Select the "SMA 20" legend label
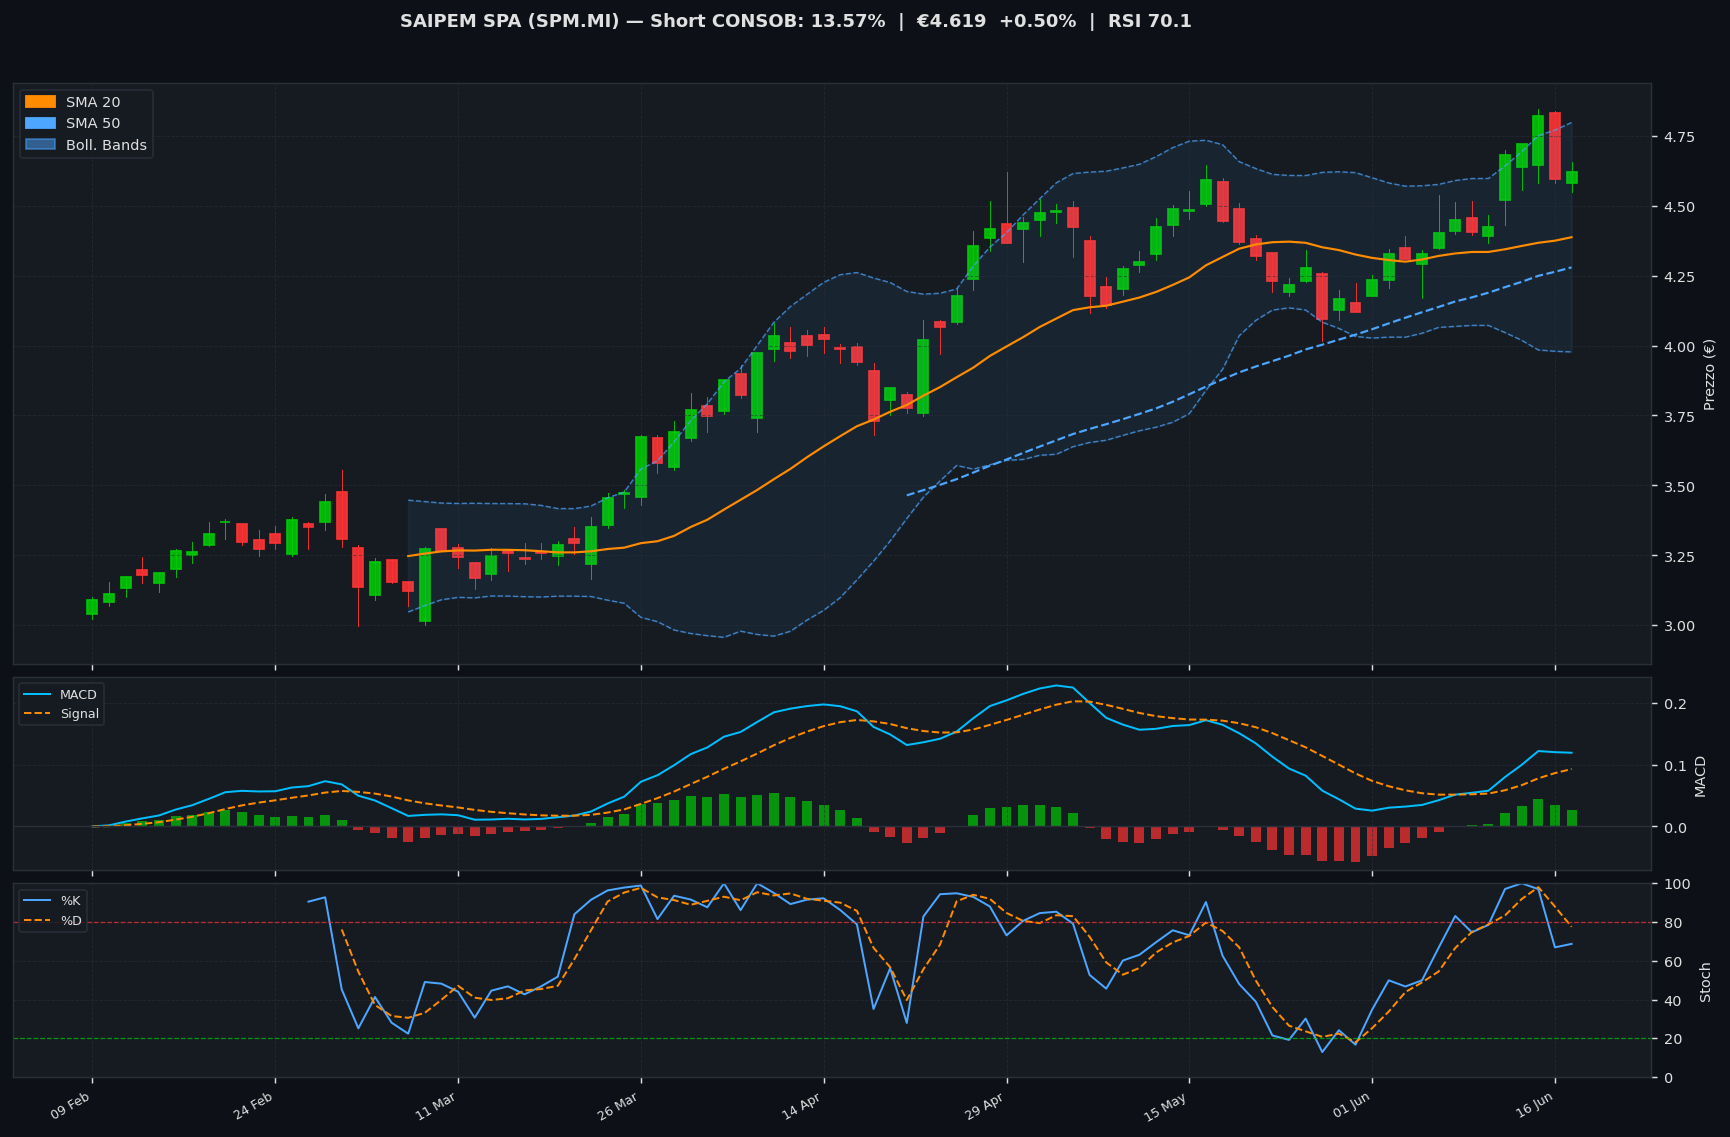The width and height of the screenshot is (1730, 1137). pyautogui.click(x=93, y=102)
